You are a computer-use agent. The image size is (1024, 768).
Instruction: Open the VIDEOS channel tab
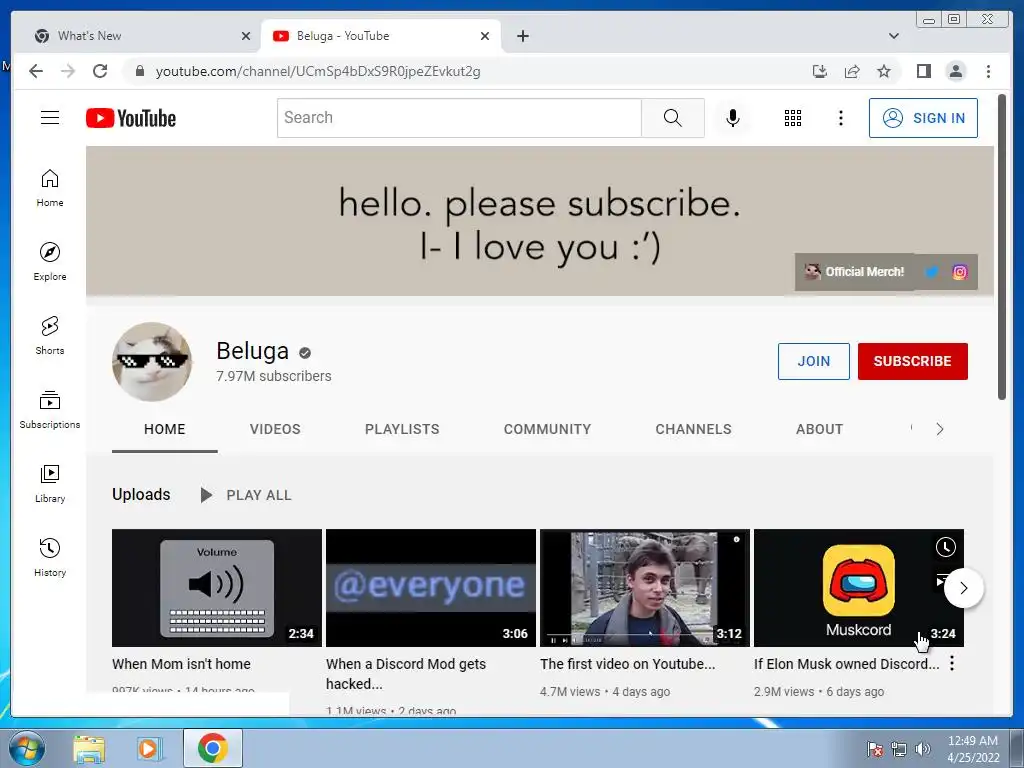275,429
